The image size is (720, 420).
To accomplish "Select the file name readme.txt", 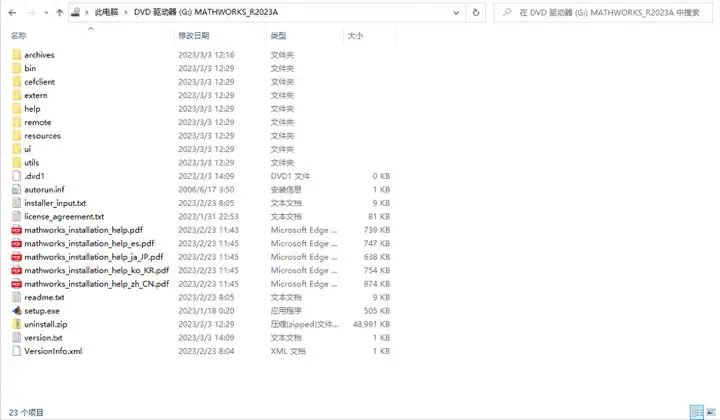I will [x=44, y=297].
